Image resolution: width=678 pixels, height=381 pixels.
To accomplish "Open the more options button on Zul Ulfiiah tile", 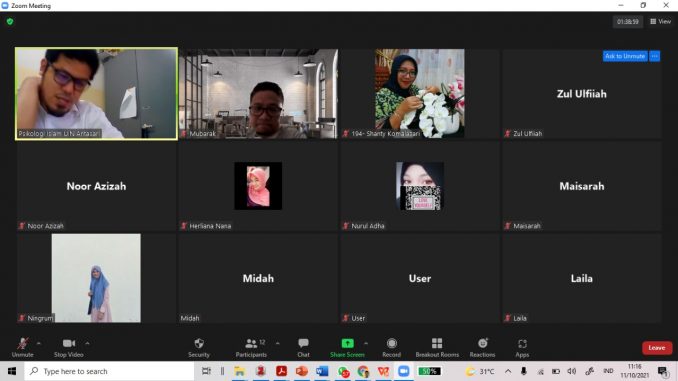I will coord(655,56).
